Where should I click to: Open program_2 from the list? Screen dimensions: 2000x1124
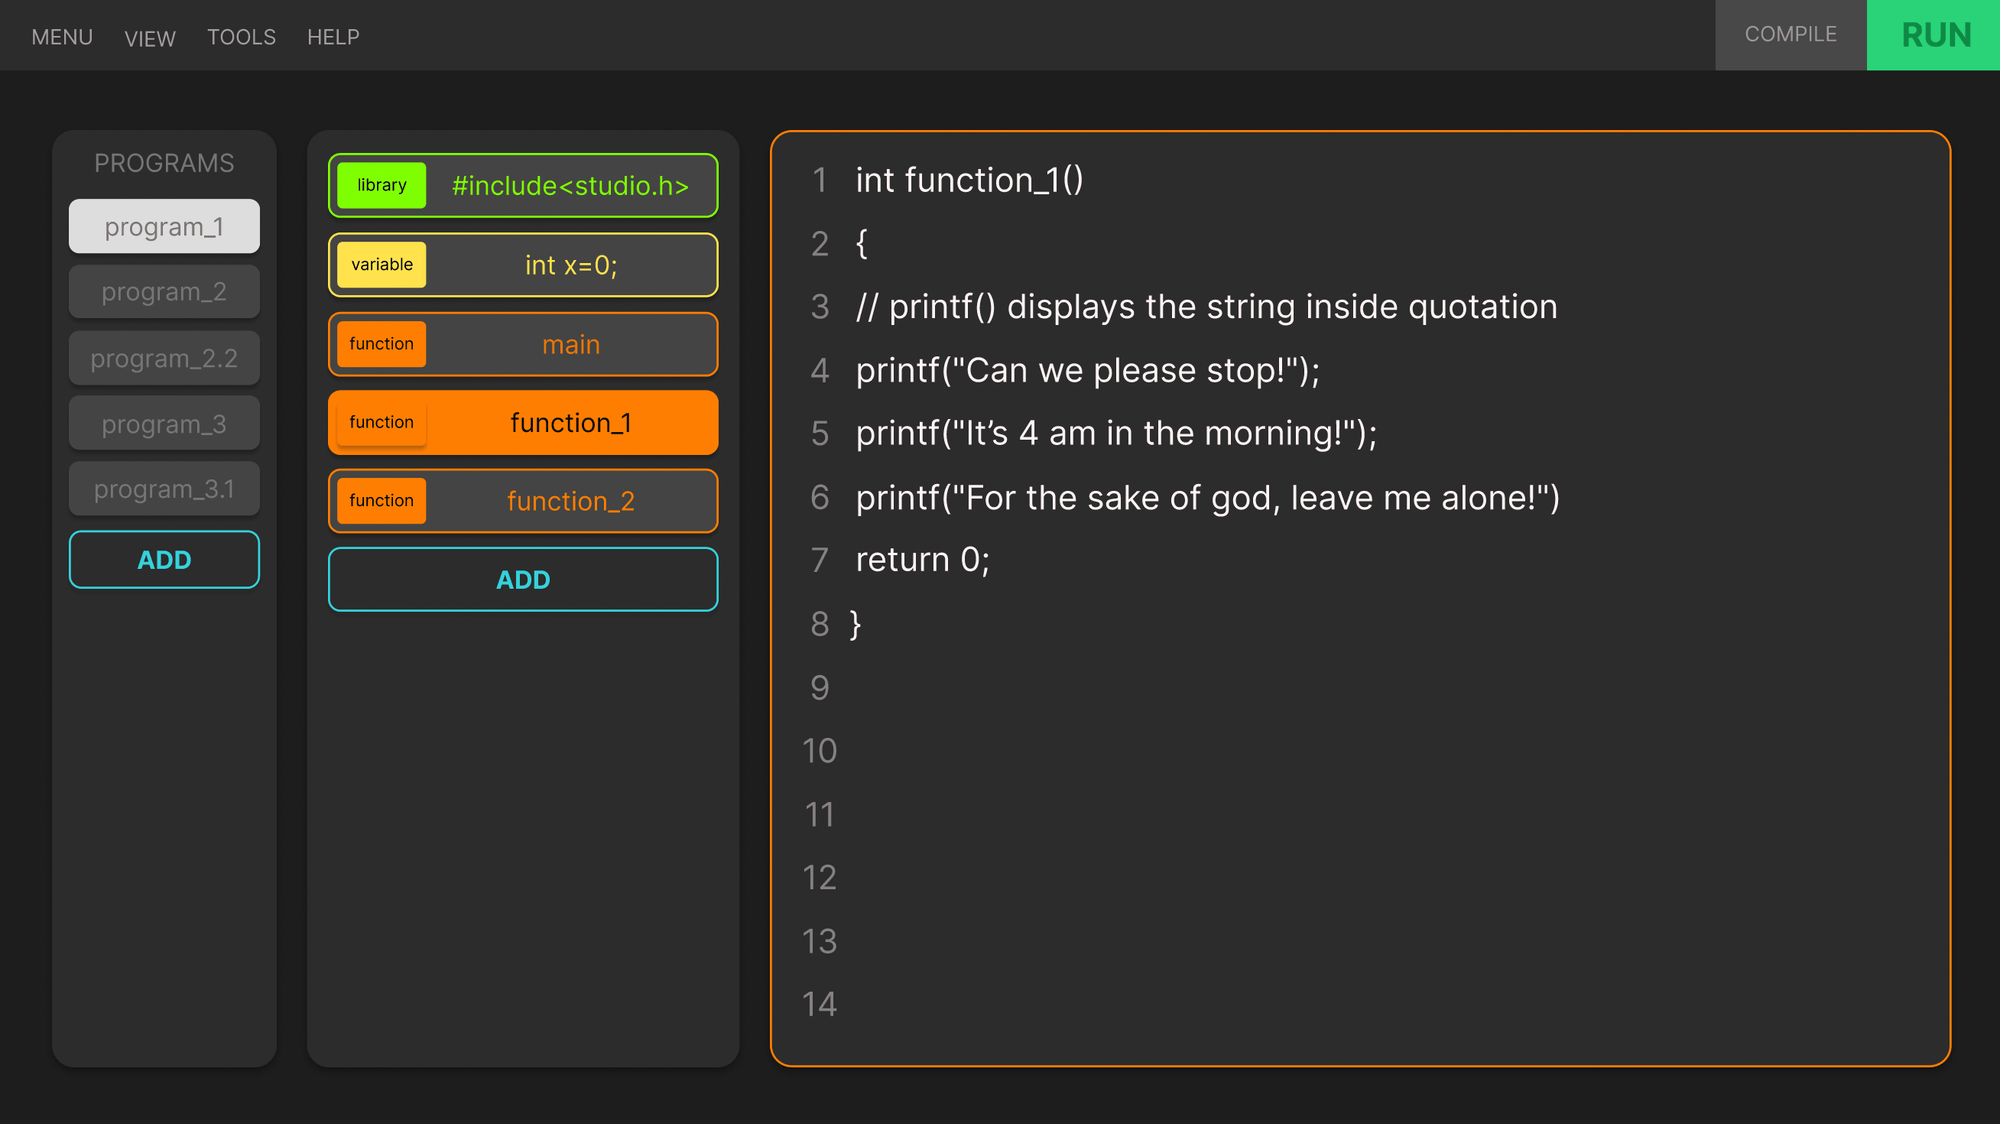coord(164,292)
